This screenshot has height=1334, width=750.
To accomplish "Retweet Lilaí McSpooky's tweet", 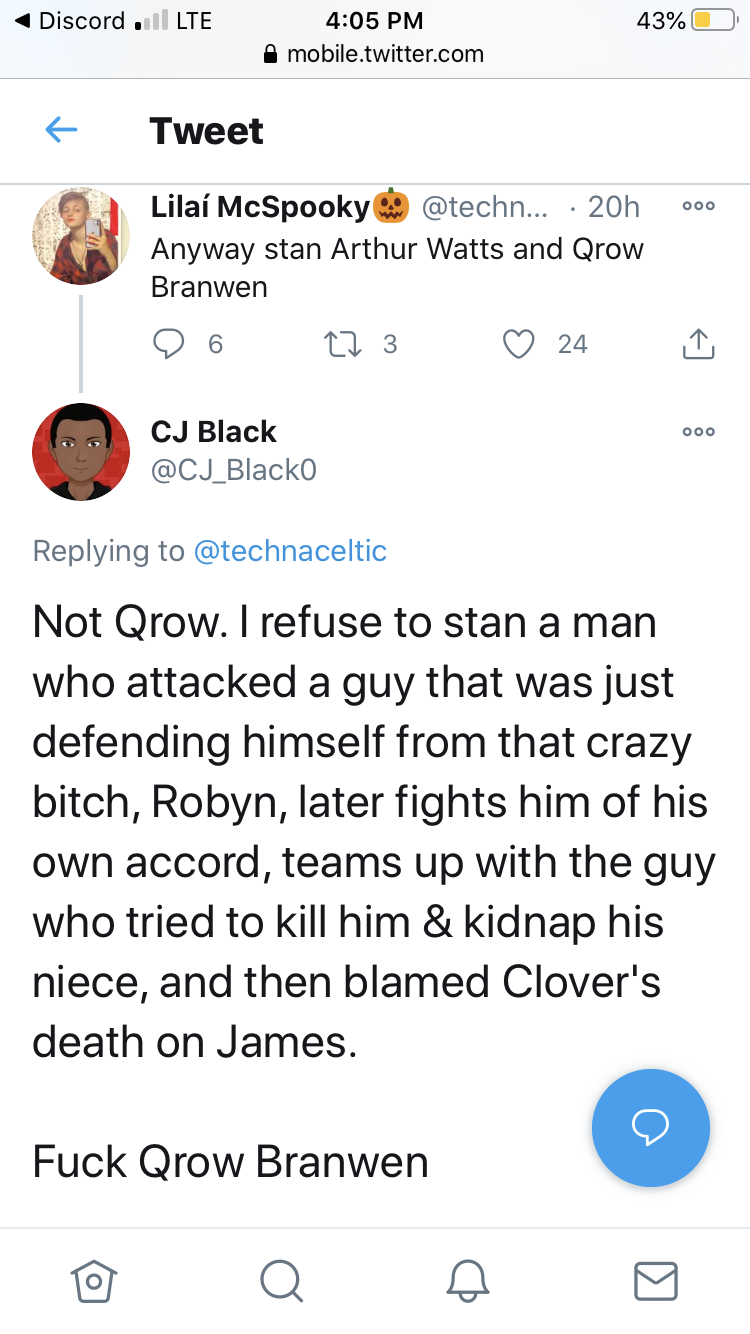I will [x=345, y=344].
